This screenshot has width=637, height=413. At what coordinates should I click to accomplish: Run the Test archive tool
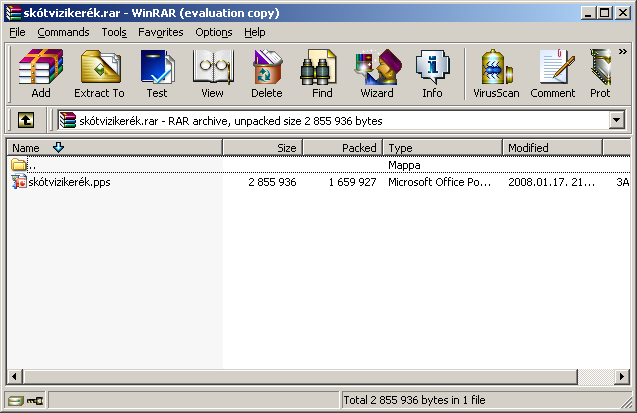(x=157, y=73)
